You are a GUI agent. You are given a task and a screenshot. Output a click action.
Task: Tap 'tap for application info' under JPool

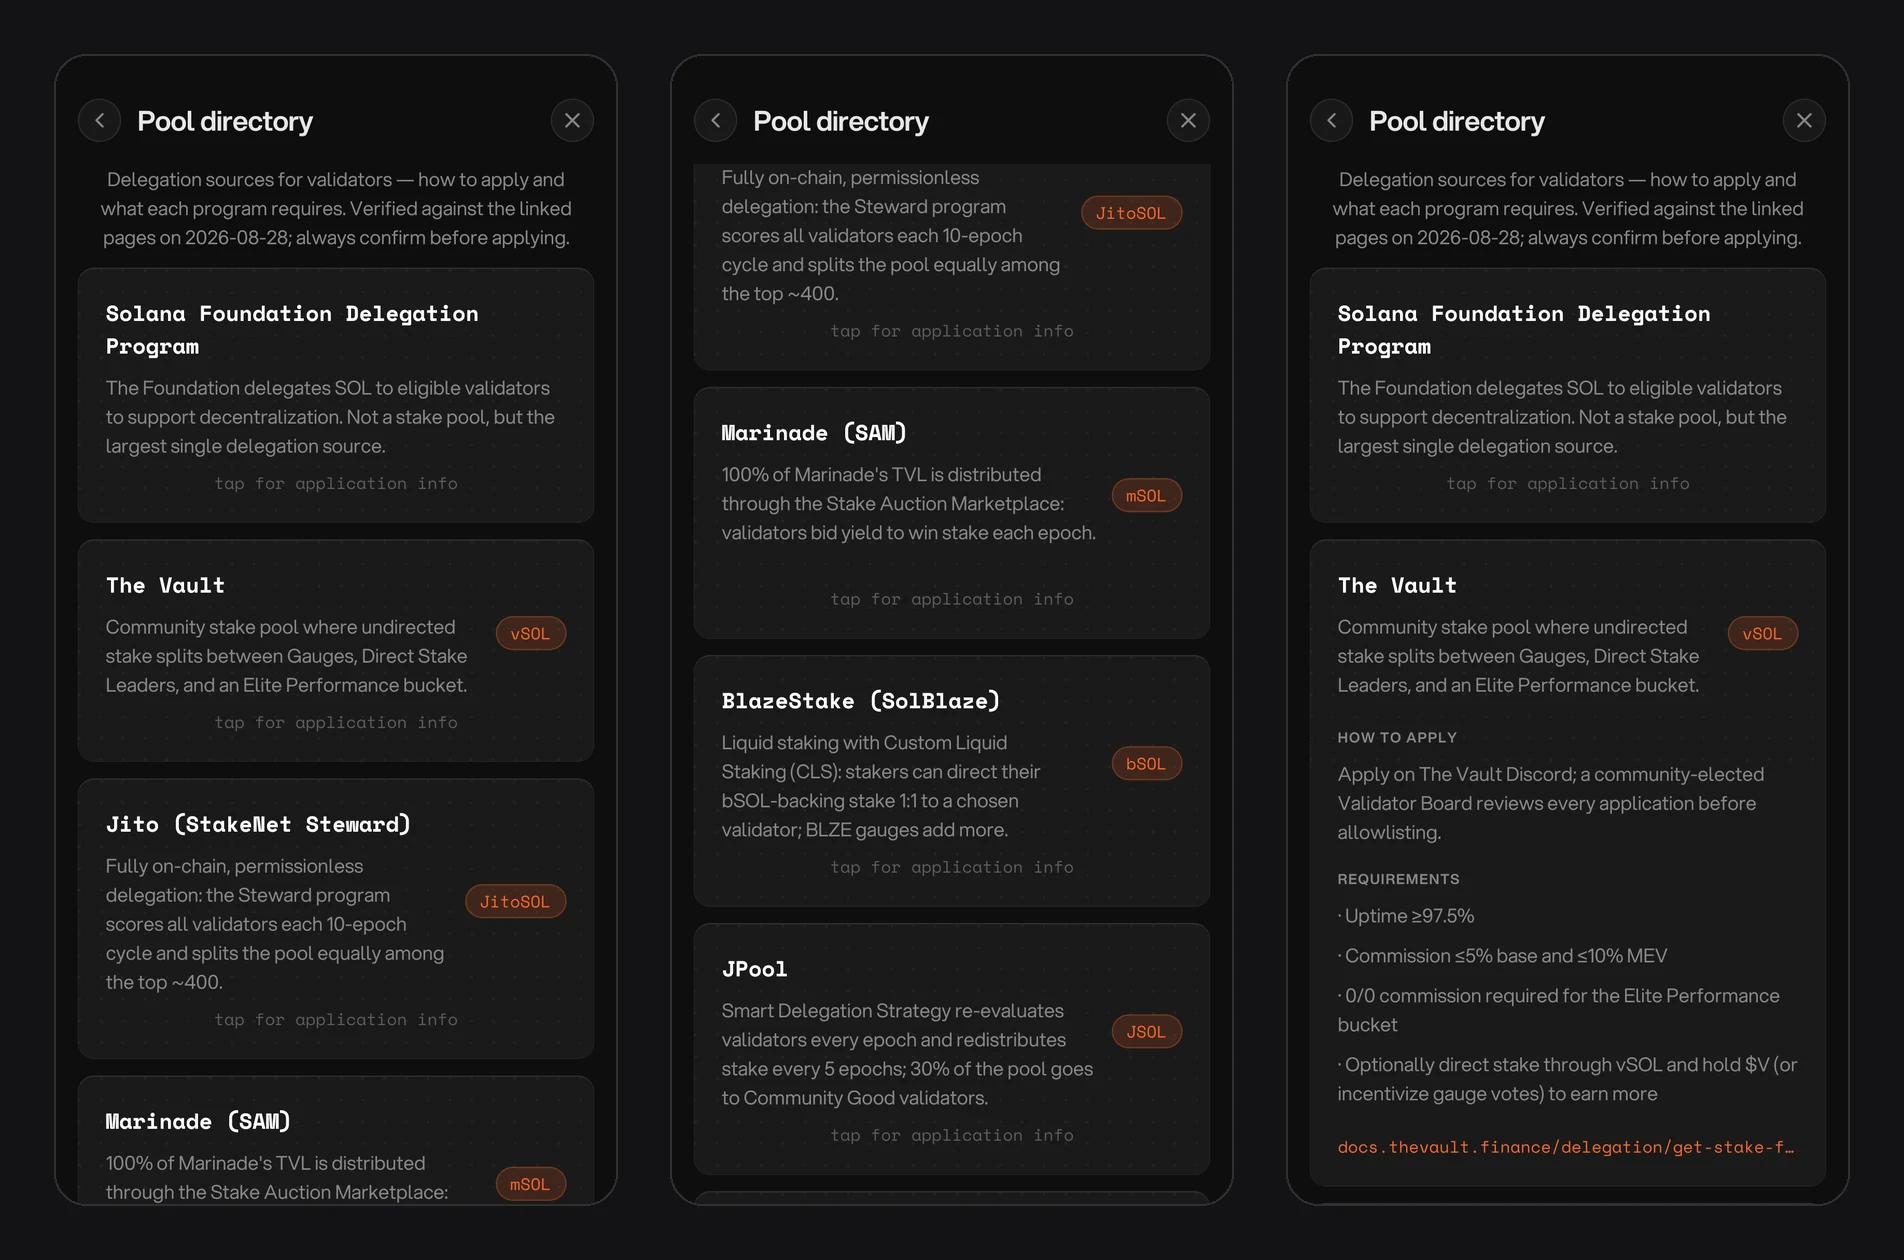[x=952, y=1136]
